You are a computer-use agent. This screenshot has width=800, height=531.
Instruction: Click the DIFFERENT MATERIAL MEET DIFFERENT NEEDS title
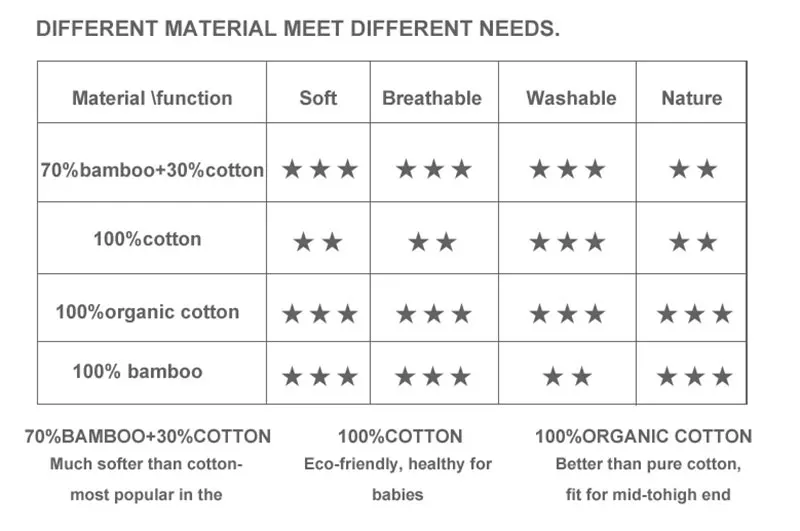pos(298,28)
